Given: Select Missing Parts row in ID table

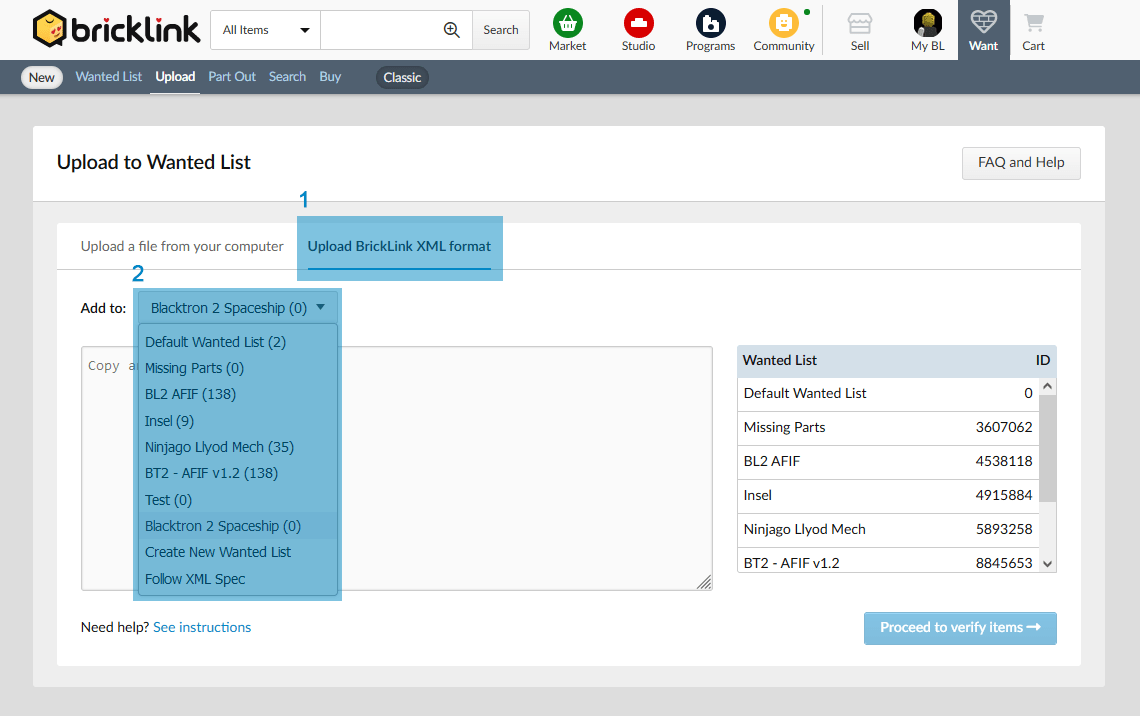Looking at the screenshot, I should tap(888, 427).
